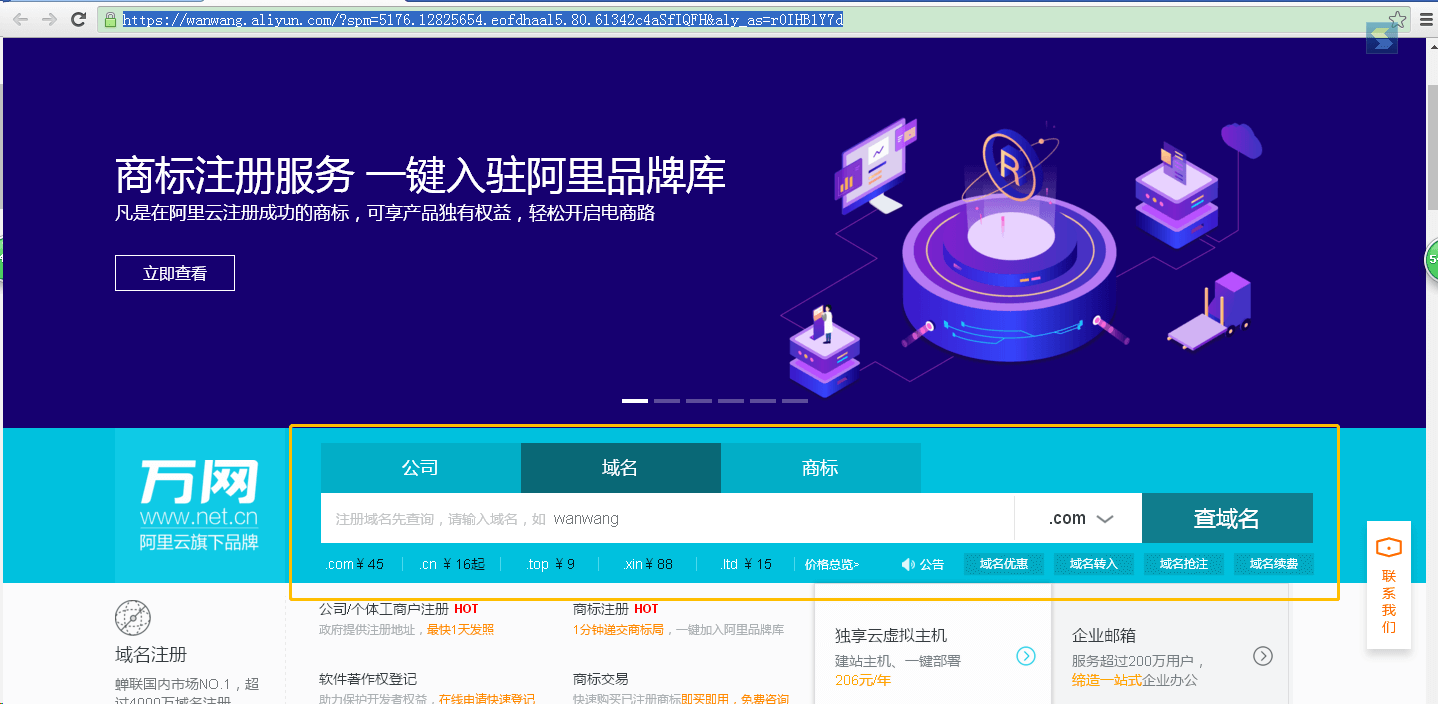Click the arrow circle next to 独享云虚拟主机
1438x704 pixels.
(1026, 656)
